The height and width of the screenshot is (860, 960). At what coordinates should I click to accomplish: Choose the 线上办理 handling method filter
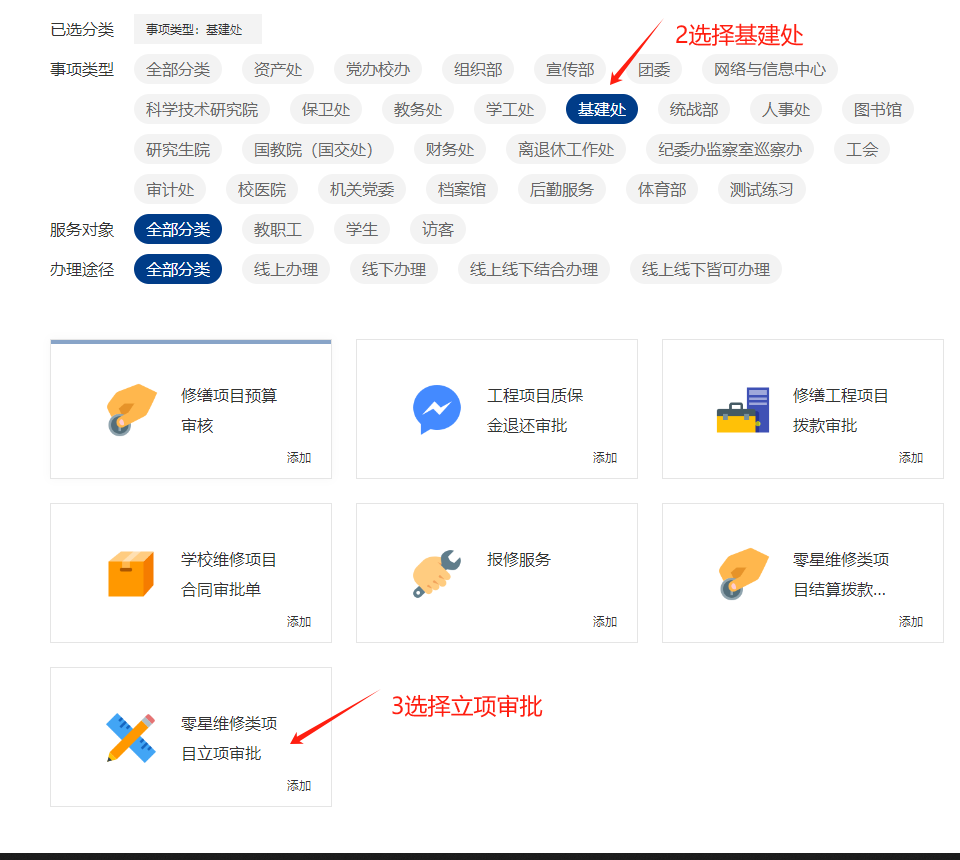click(x=286, y=269)
